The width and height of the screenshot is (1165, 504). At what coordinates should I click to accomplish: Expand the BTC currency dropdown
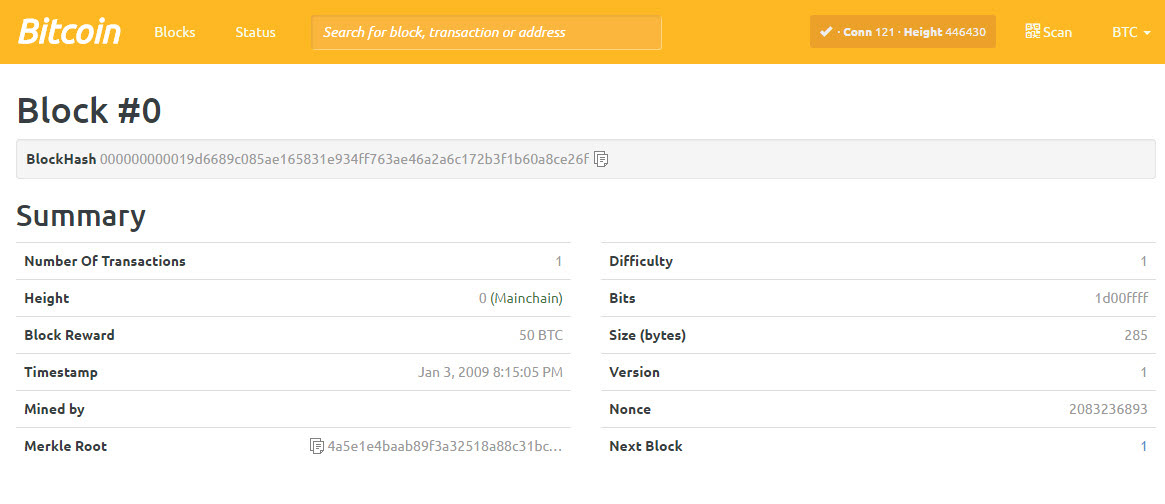point(1130,32)
